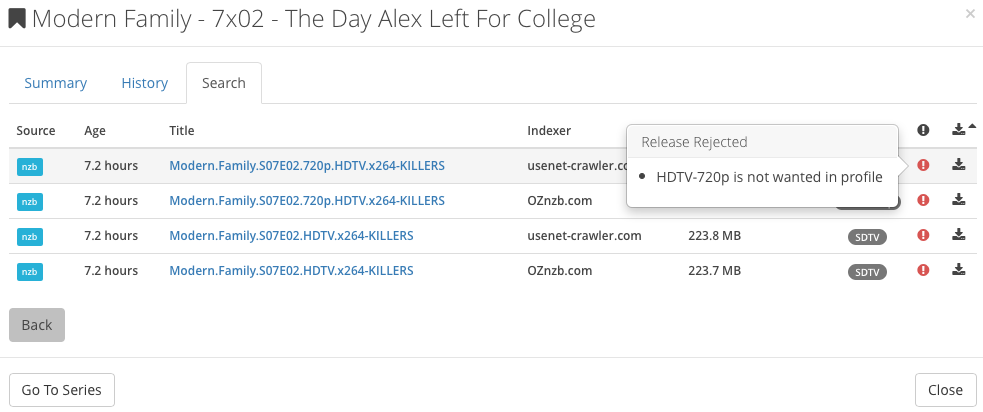This screenshot has height=412, width=983.
Task: Click rejection icon for usenet-crawler SDTV row
Action: coord(923,235)
